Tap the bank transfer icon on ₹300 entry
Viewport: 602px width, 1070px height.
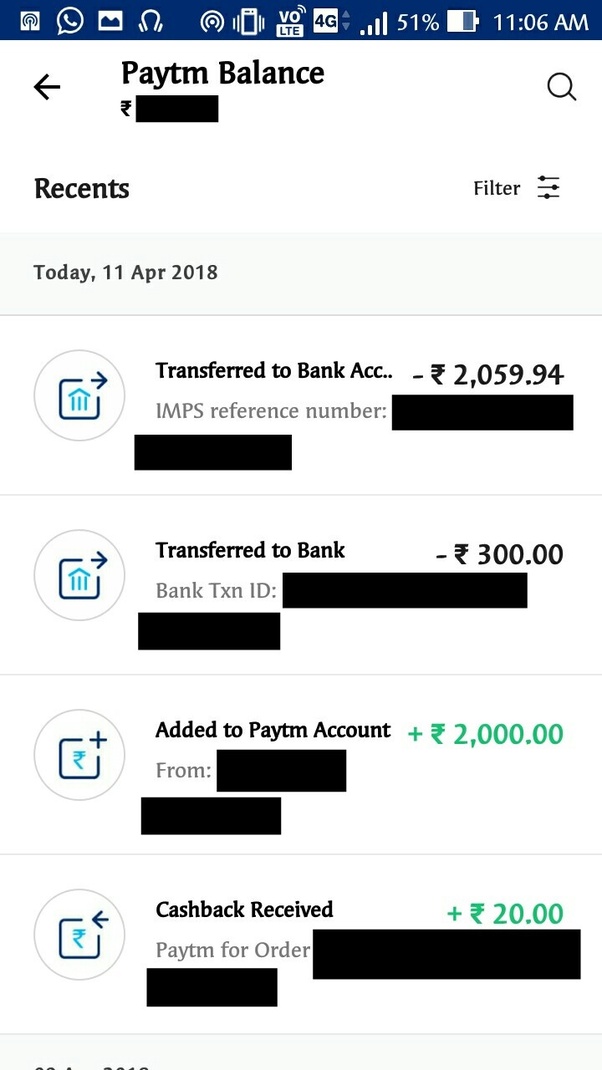pyautogui.click(x=79, y=575)
